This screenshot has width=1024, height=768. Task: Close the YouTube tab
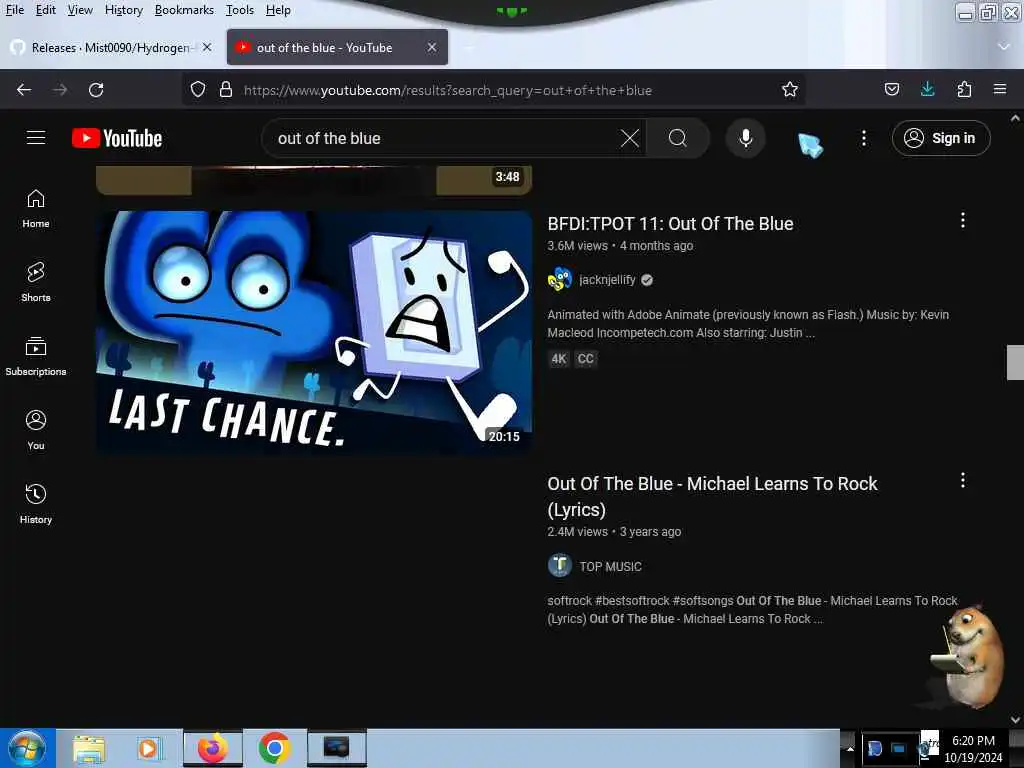432,47
